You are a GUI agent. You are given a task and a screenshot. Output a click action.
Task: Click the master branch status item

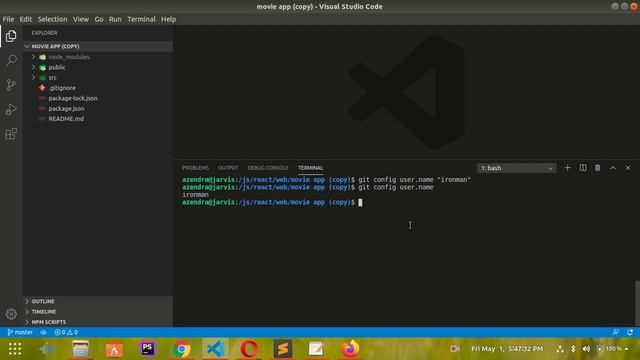[x=20, y=332]
